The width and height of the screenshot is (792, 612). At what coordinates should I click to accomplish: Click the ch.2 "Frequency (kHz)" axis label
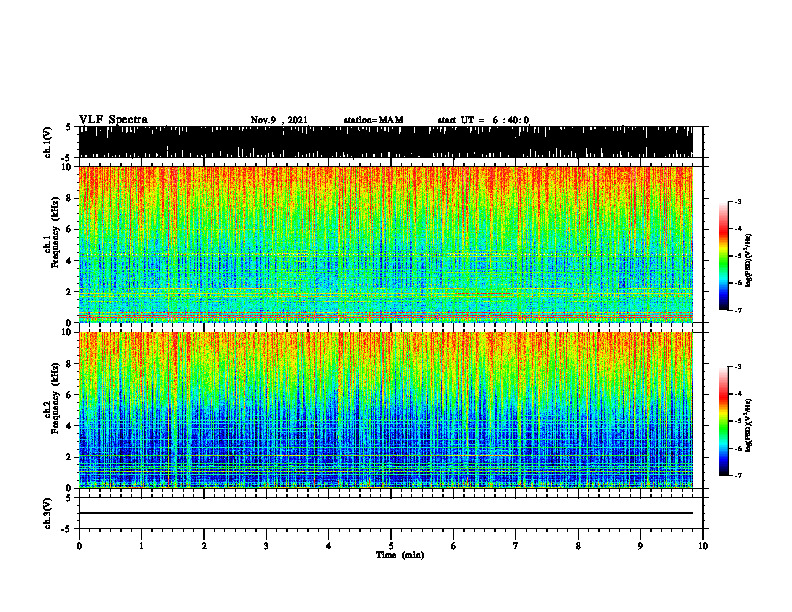[55, 398]
